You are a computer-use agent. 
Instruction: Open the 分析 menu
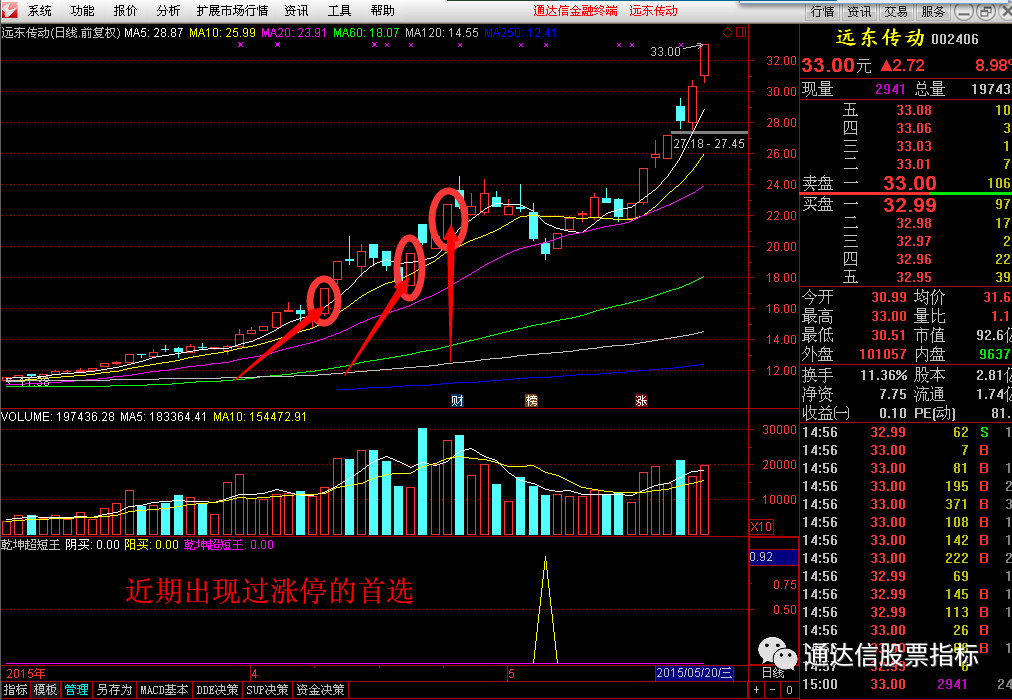[x=168, y=11]
